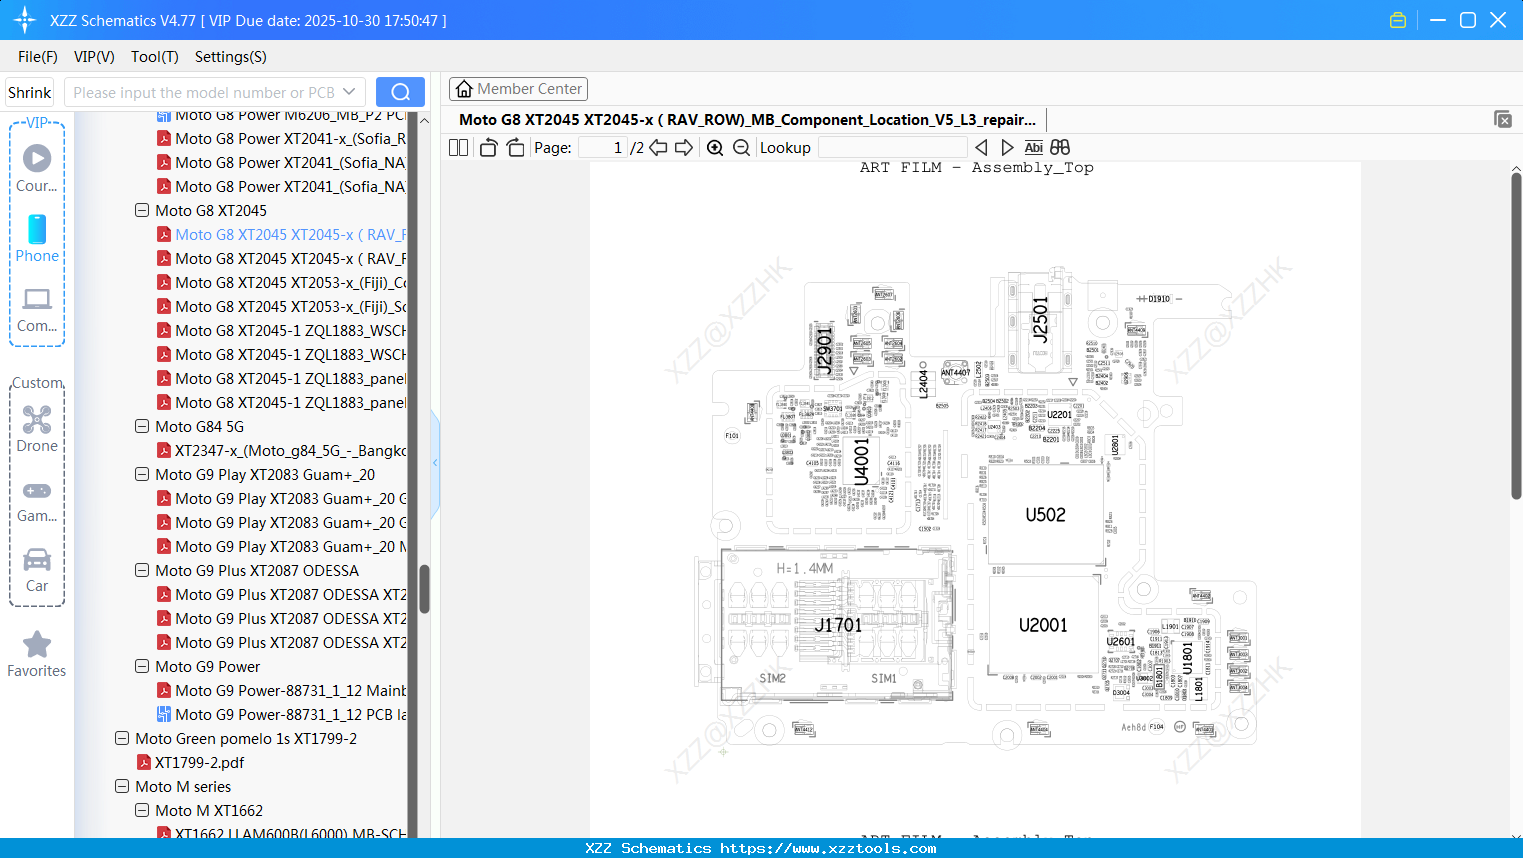Screen dimensions: 1523x858
Task: Click the binoculars search icon
Action: click(x=1060, y=148)
